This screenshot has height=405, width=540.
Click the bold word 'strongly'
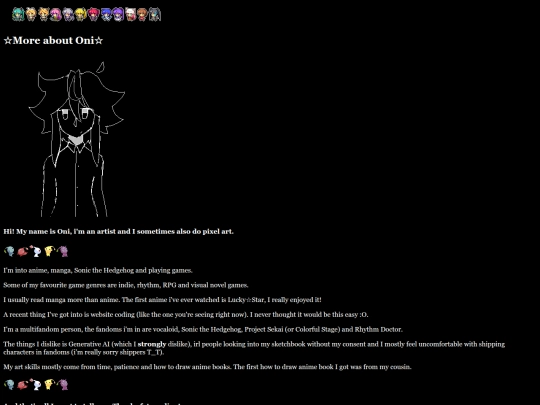[152, 344]
